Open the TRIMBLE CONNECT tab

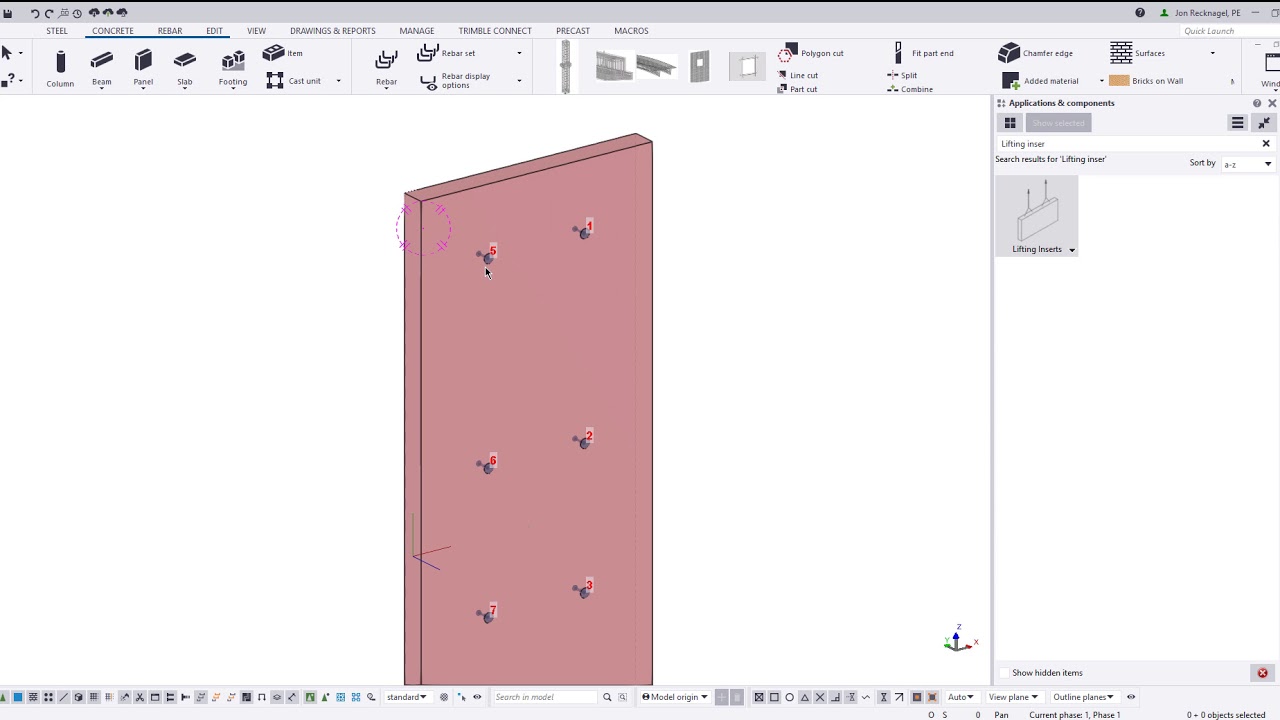(x=495, y=31)
